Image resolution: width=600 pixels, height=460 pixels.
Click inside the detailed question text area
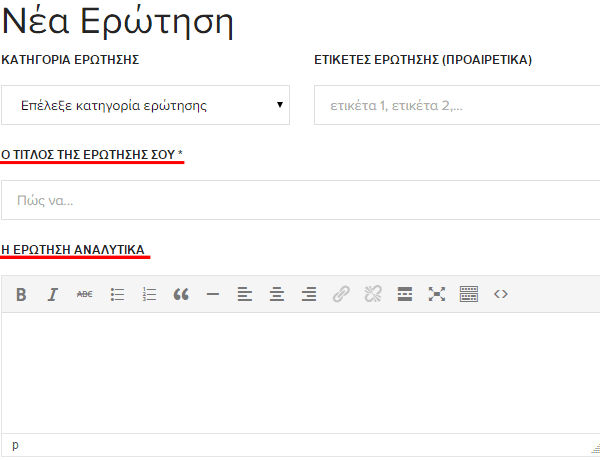click(x=300, y=373)
